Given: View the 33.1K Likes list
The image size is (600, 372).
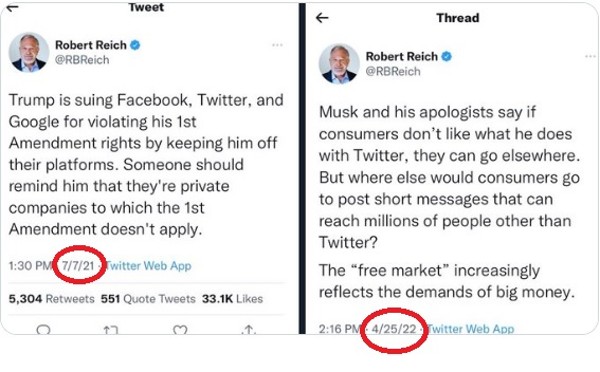Looking at the screenshot, I should click(233, 299).
